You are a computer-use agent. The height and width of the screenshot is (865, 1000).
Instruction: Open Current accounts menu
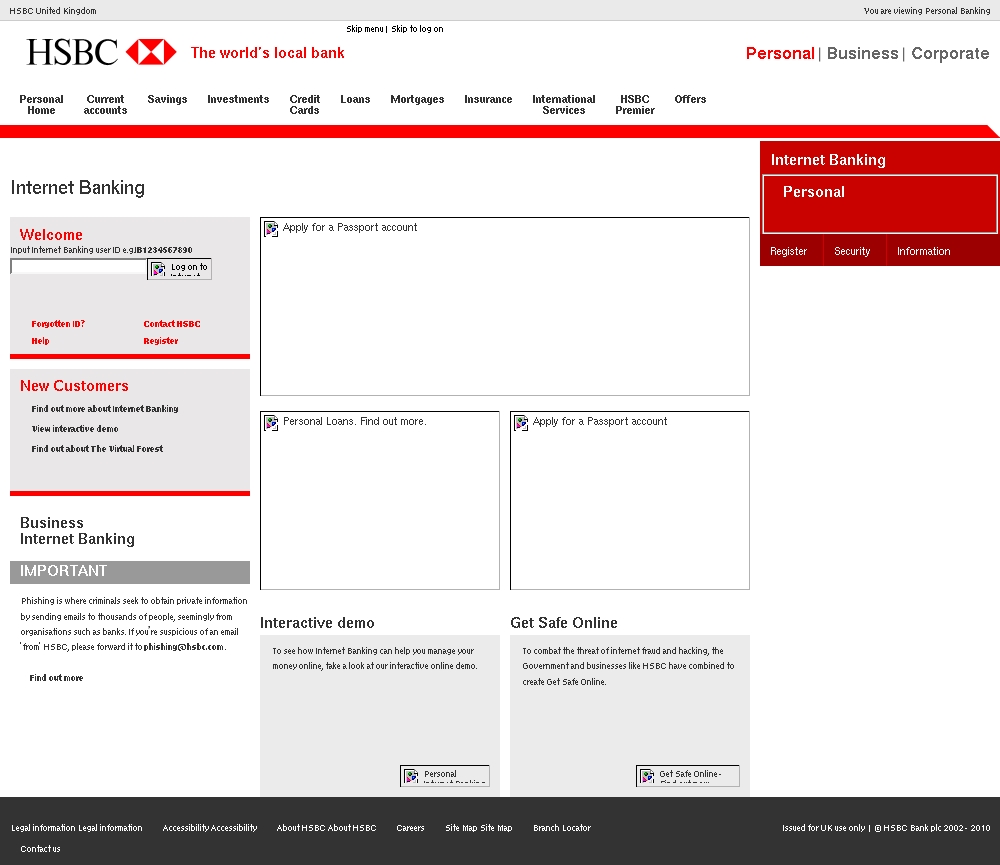(105, 105)
